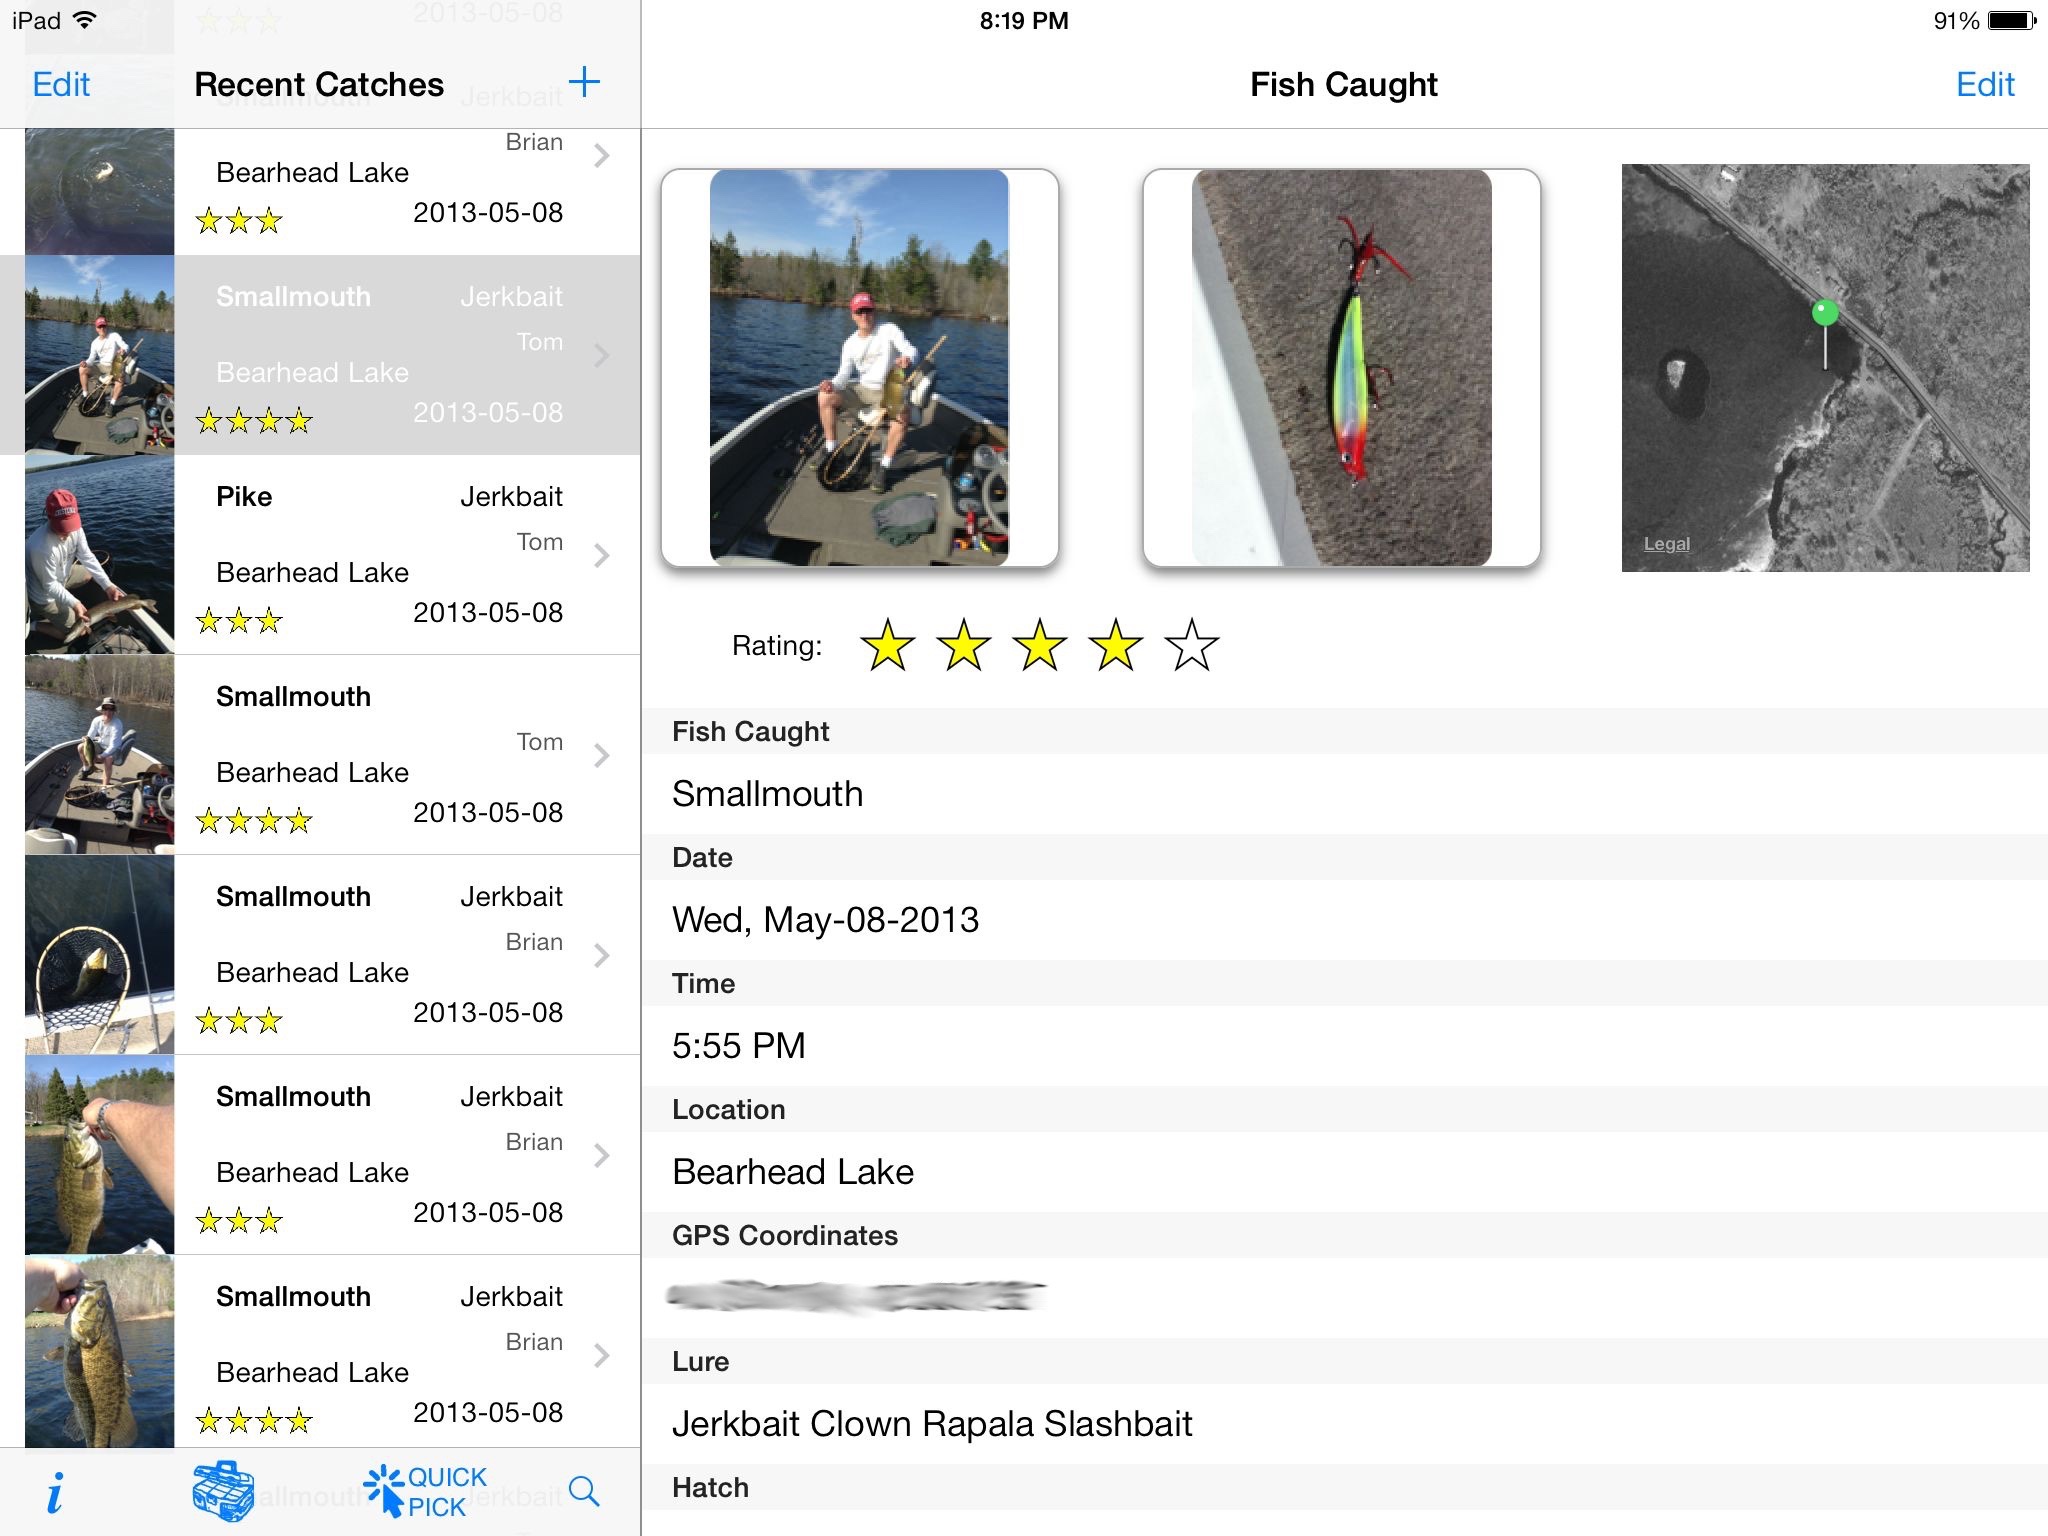Set rating to five stars
The width and height of the screenshot is (2048, 1536).
(1191, 645)
